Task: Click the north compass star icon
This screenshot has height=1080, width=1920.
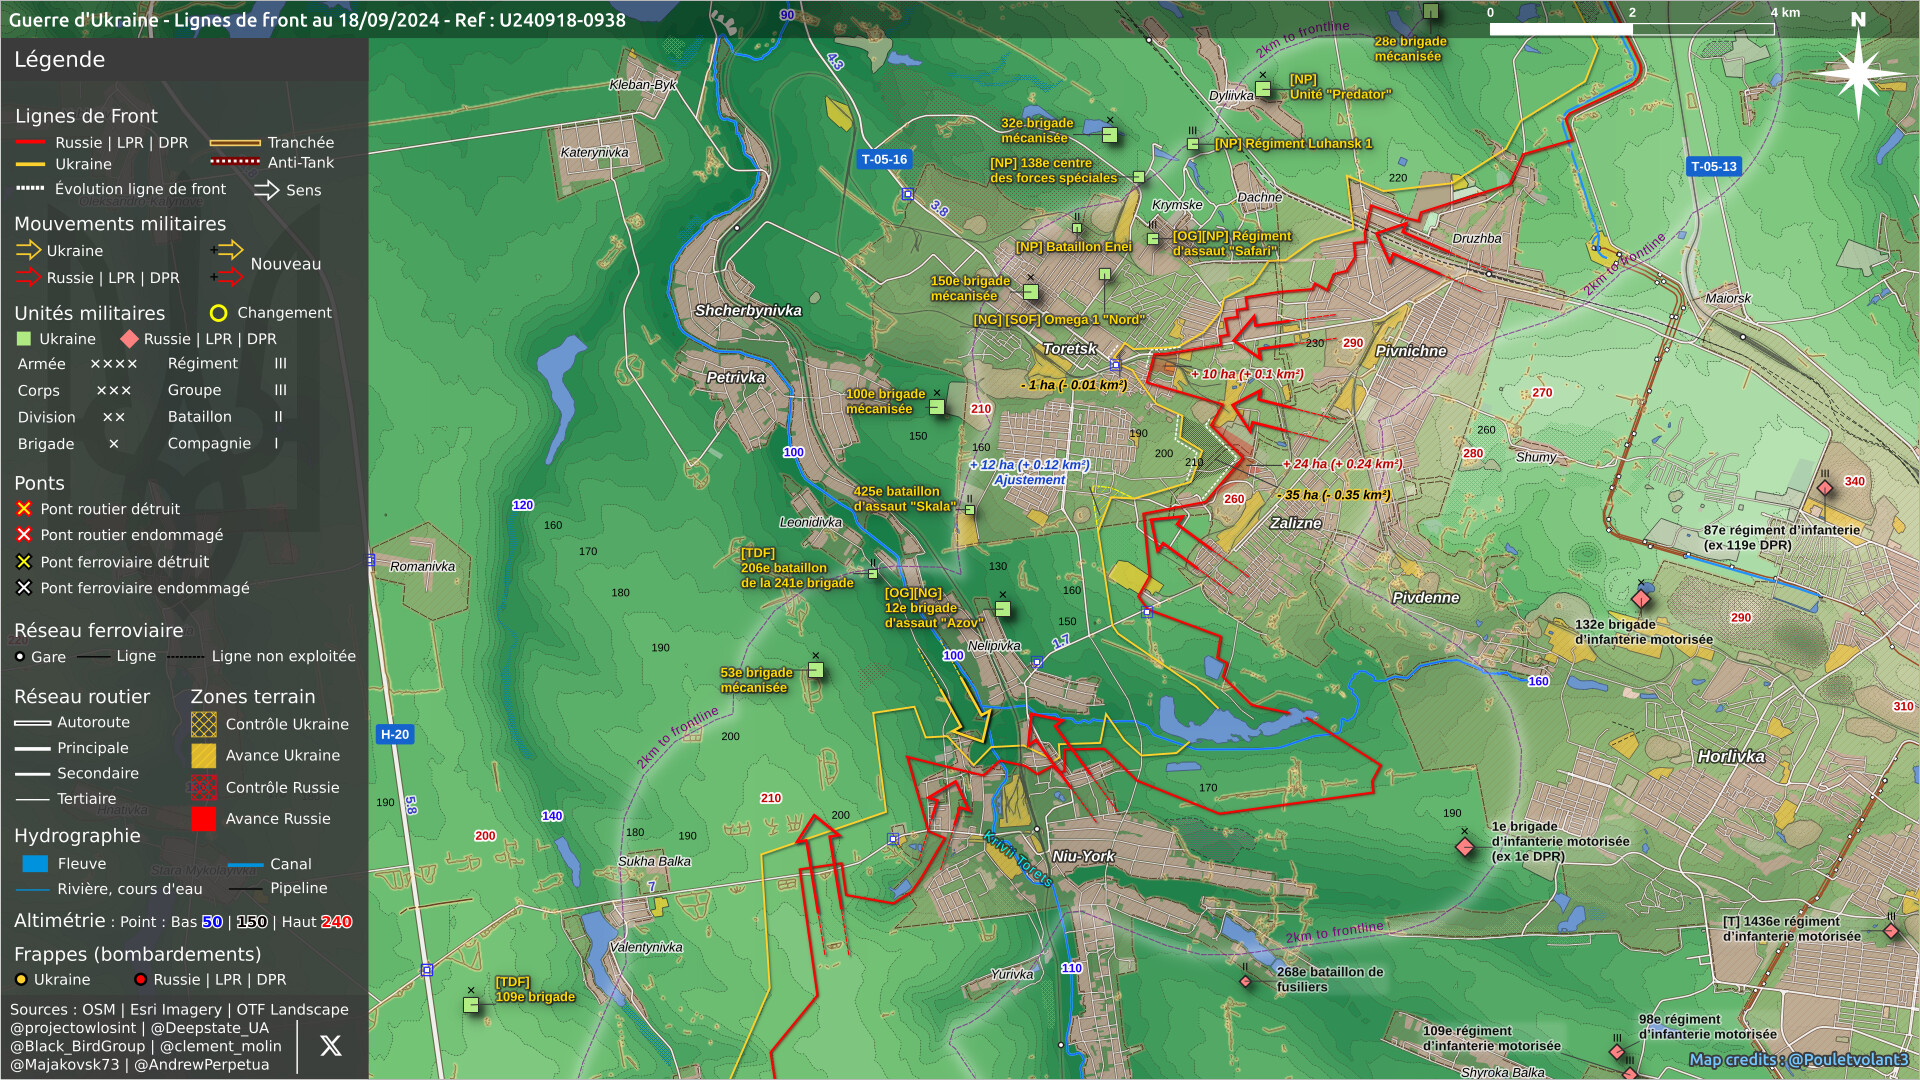Action: [1858, 72]
